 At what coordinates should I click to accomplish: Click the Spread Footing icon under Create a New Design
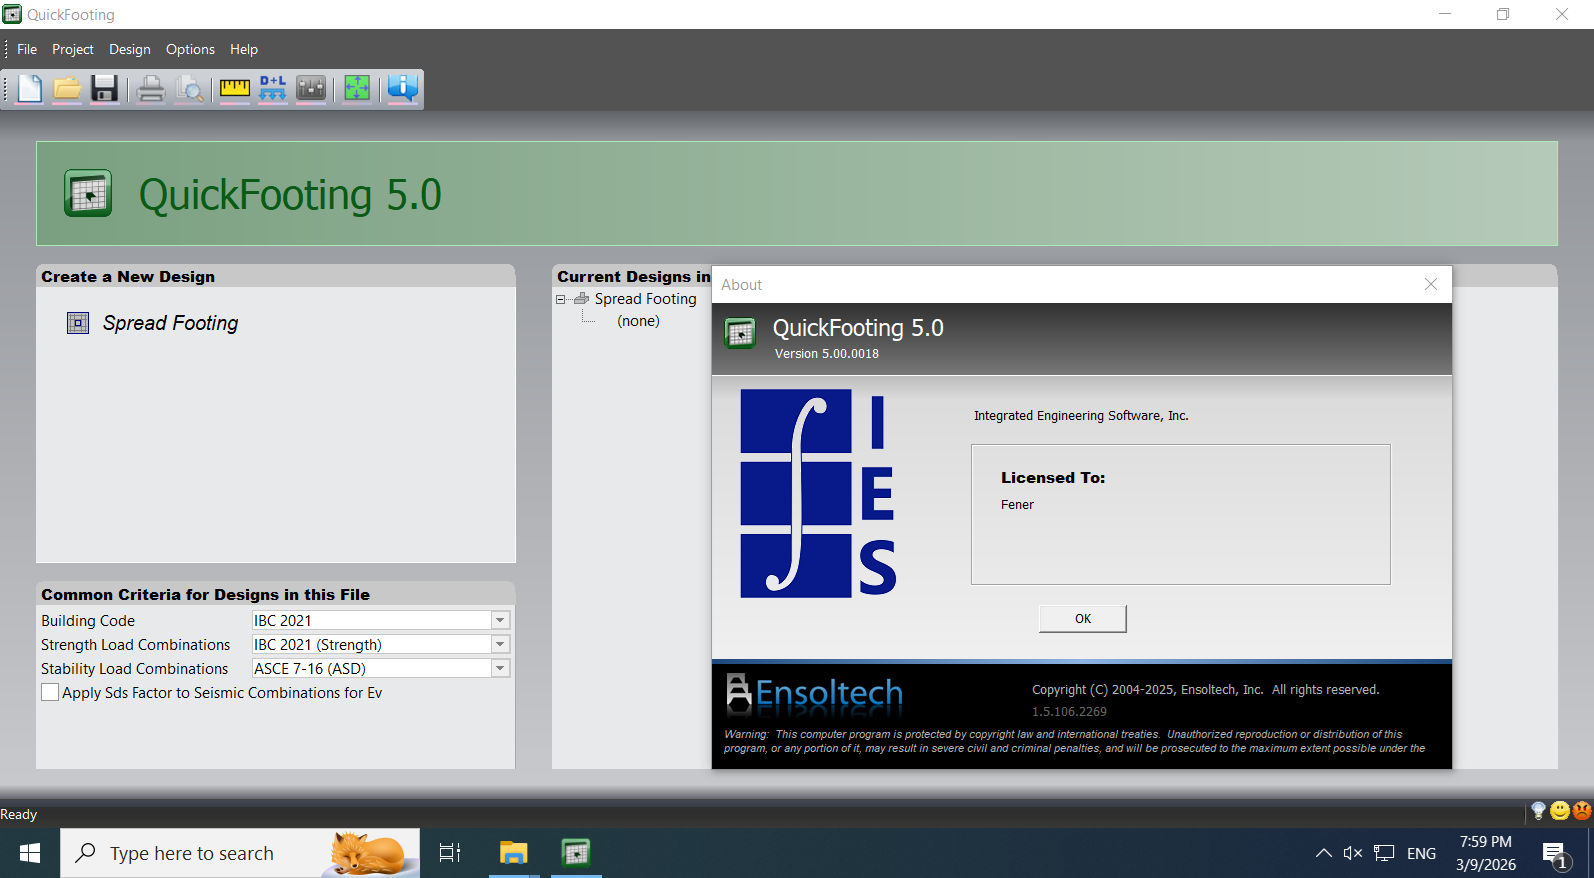click(78, 323)
